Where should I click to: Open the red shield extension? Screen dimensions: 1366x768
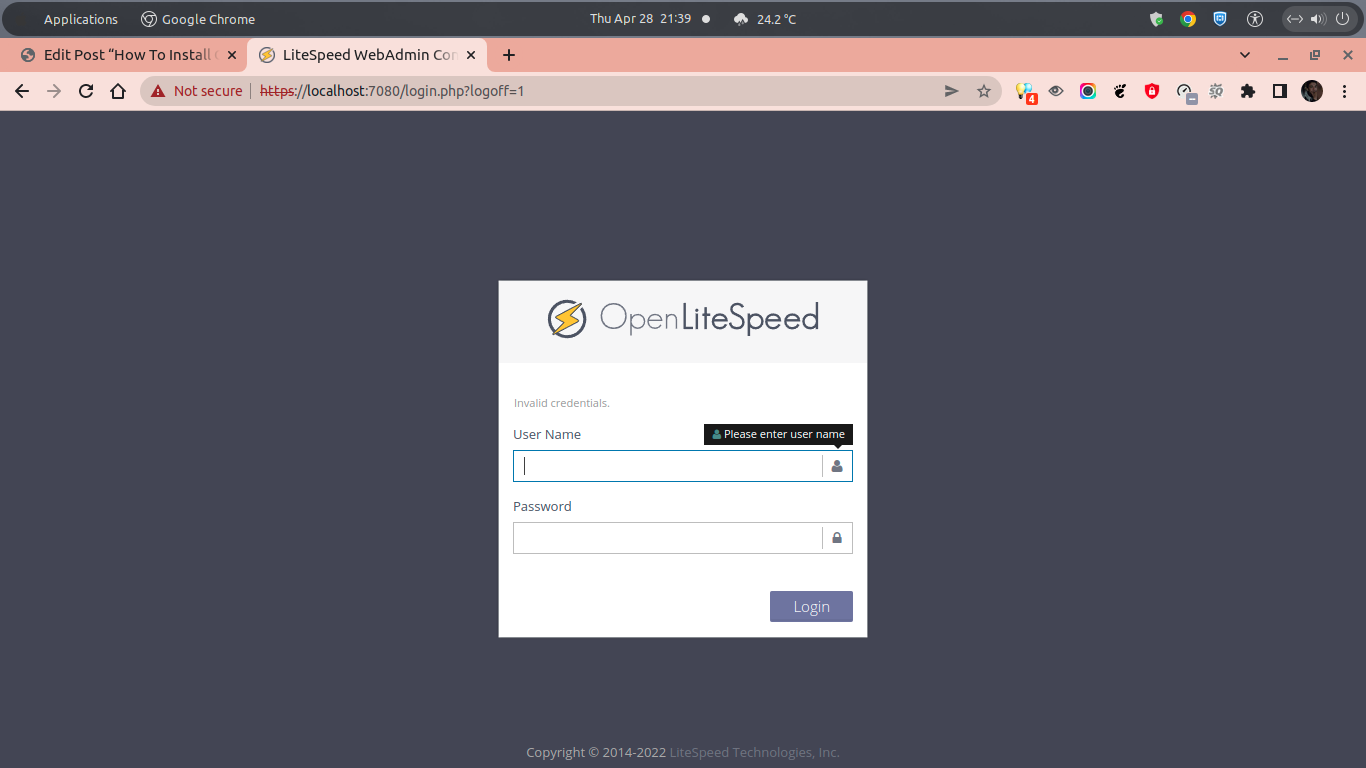tap(1152, 91)
